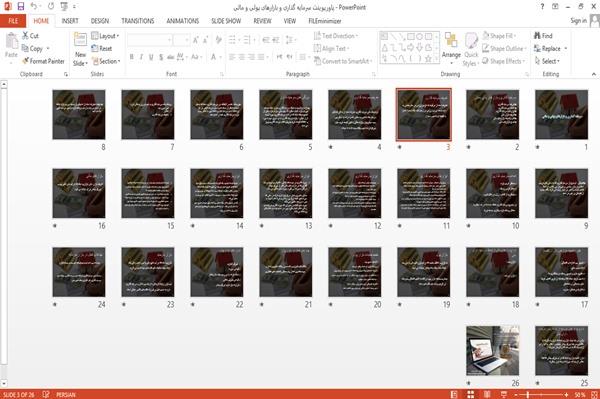This screenshot has height=399, width=600.
Task: Switch to the DESIGN tab
Action: (100, 21)
